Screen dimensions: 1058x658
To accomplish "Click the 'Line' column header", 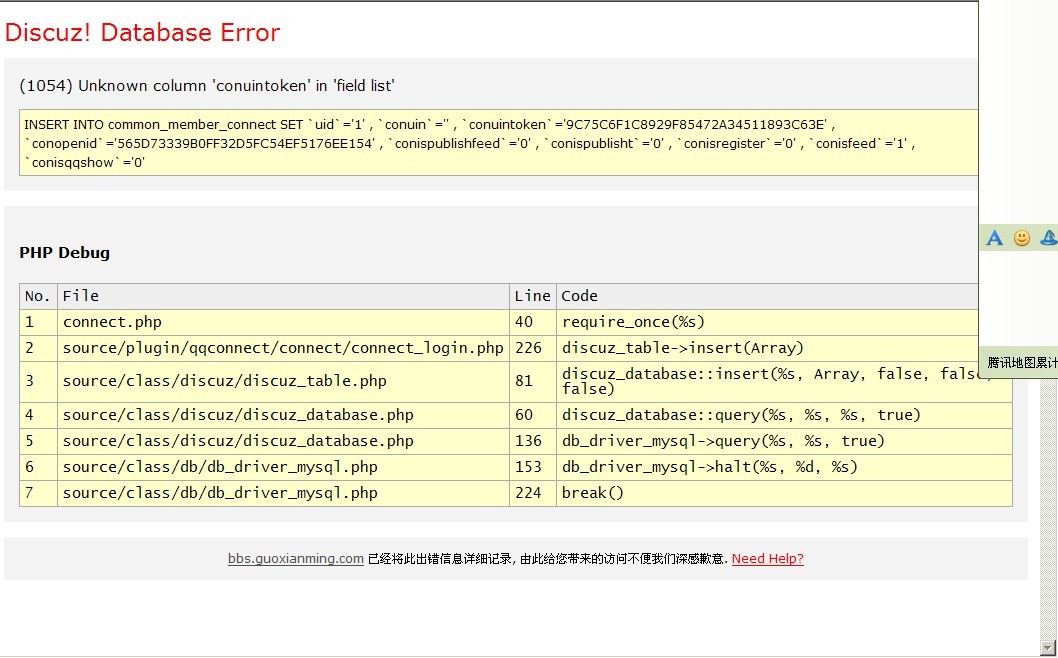I will 532,296.
